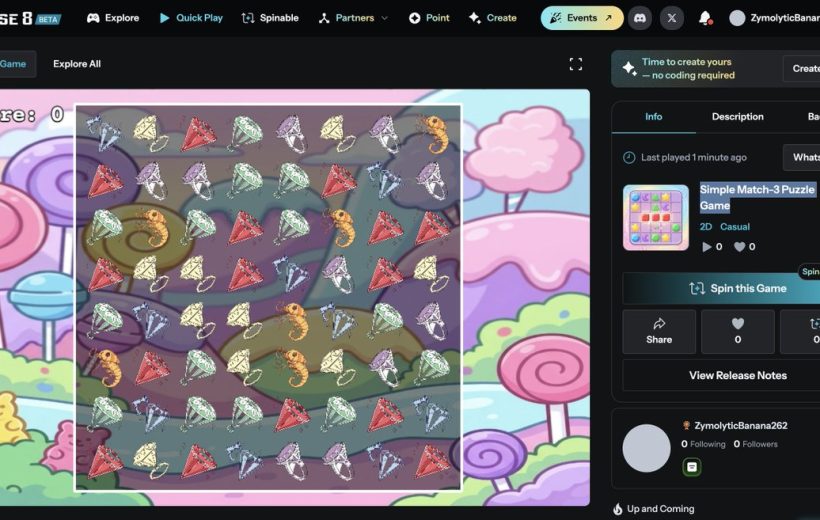Open ZymolyticBanana262 creator profile name
Viewport: 820px width, 520px height.
pos(741,425)
